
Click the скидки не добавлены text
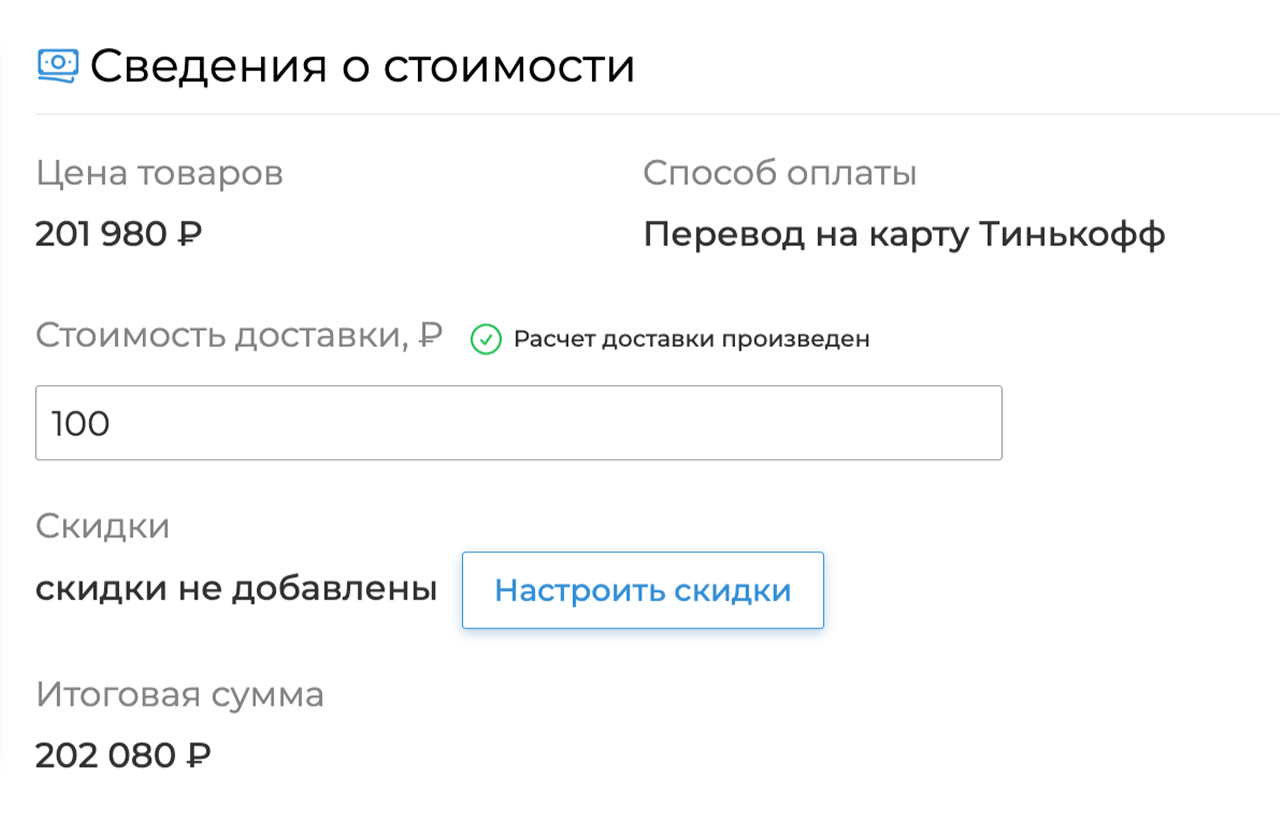coord(236,589)
